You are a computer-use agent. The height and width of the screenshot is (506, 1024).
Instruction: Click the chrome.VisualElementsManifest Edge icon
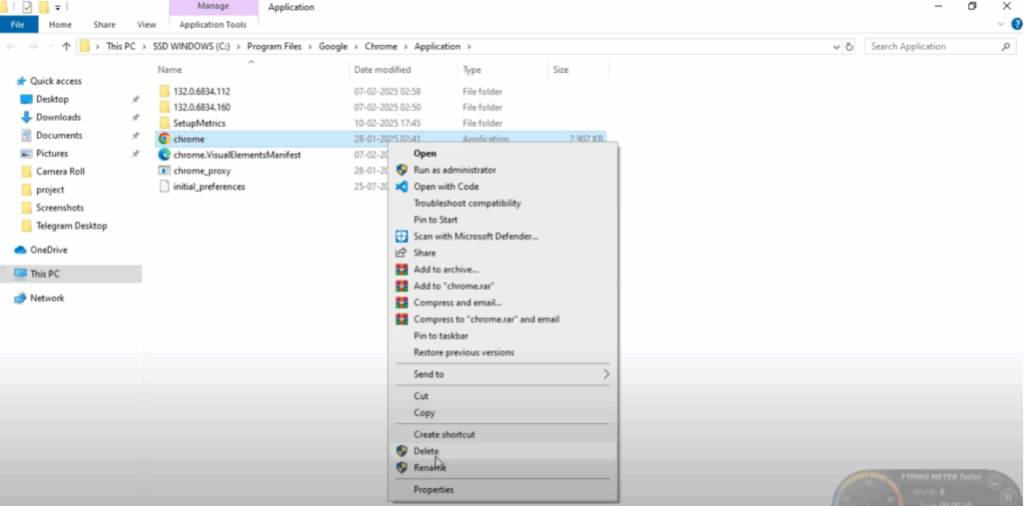tap(164, 155)
